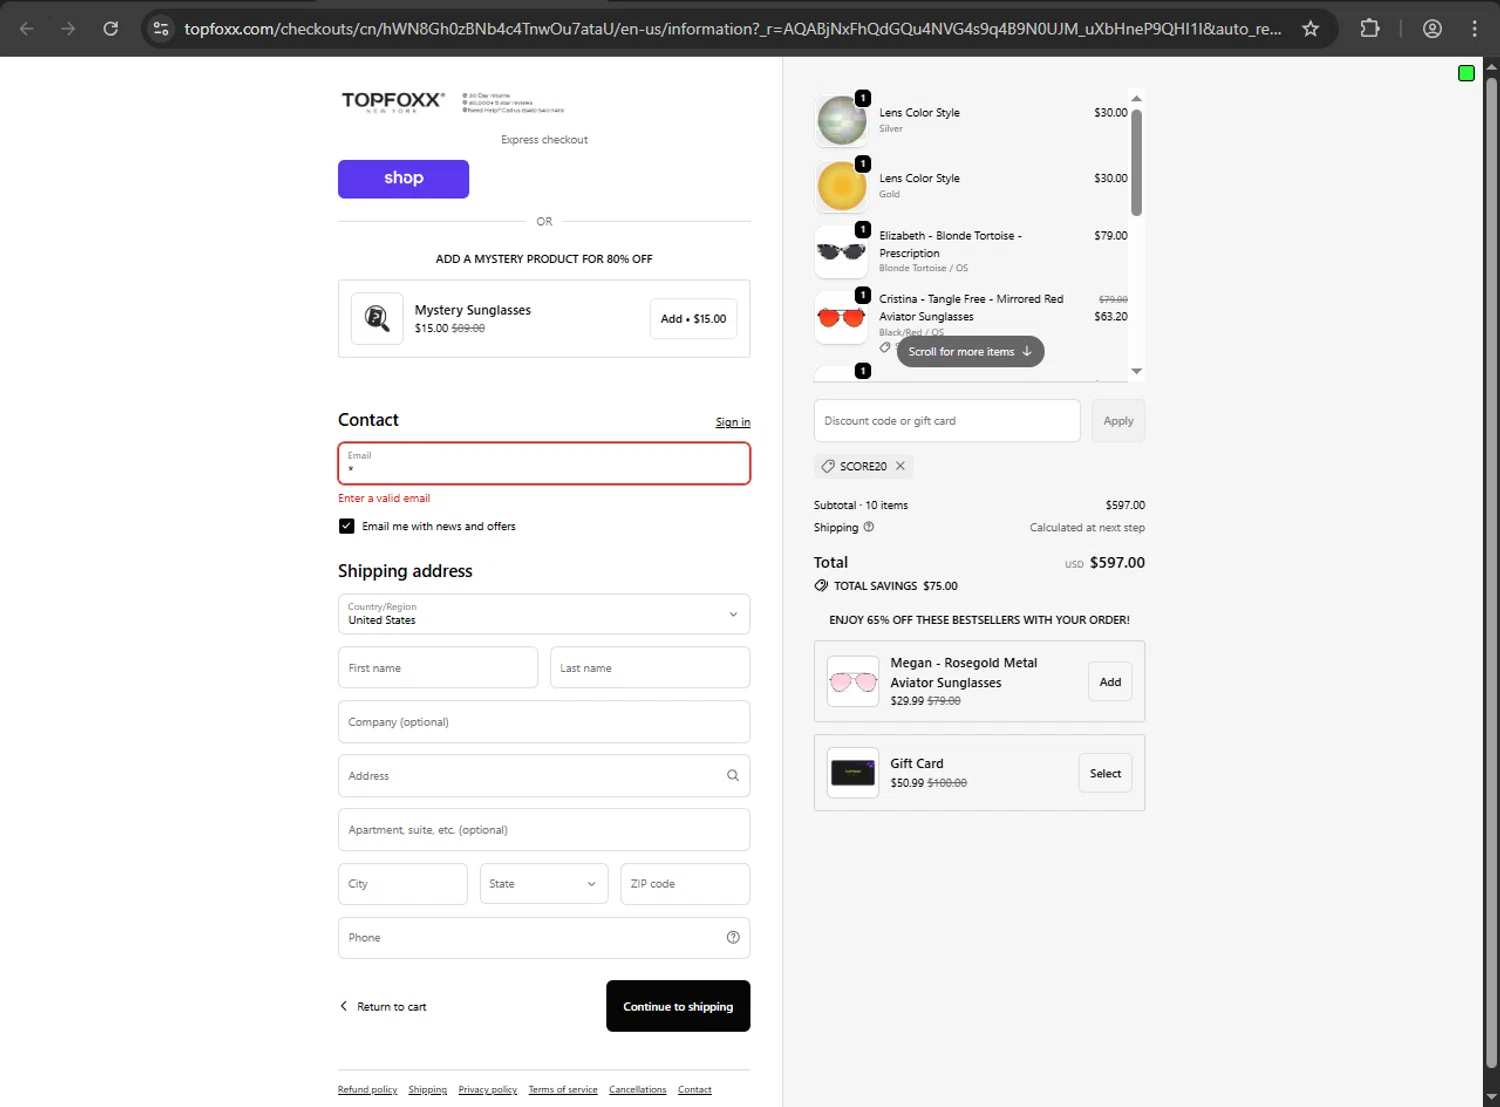Screen dimensions: 1500x1107
Task: Open the Refund policy link
Action: click(367, 1090)
